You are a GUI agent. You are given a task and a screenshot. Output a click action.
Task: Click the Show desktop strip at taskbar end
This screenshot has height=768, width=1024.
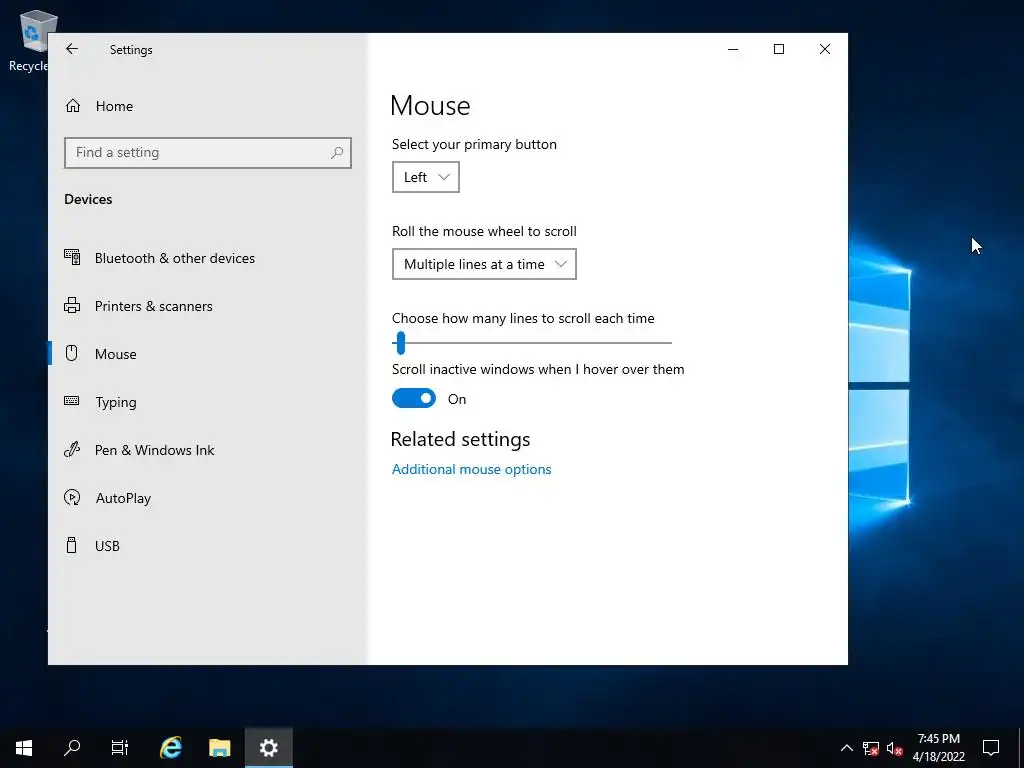[1021, 748]
